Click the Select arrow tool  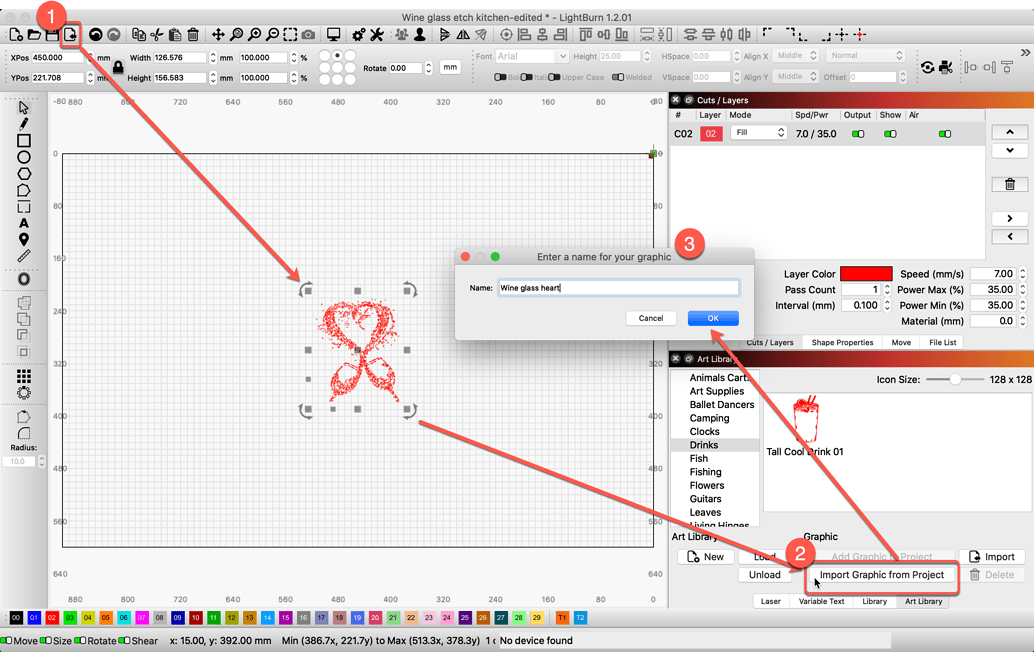coord(24,107)
